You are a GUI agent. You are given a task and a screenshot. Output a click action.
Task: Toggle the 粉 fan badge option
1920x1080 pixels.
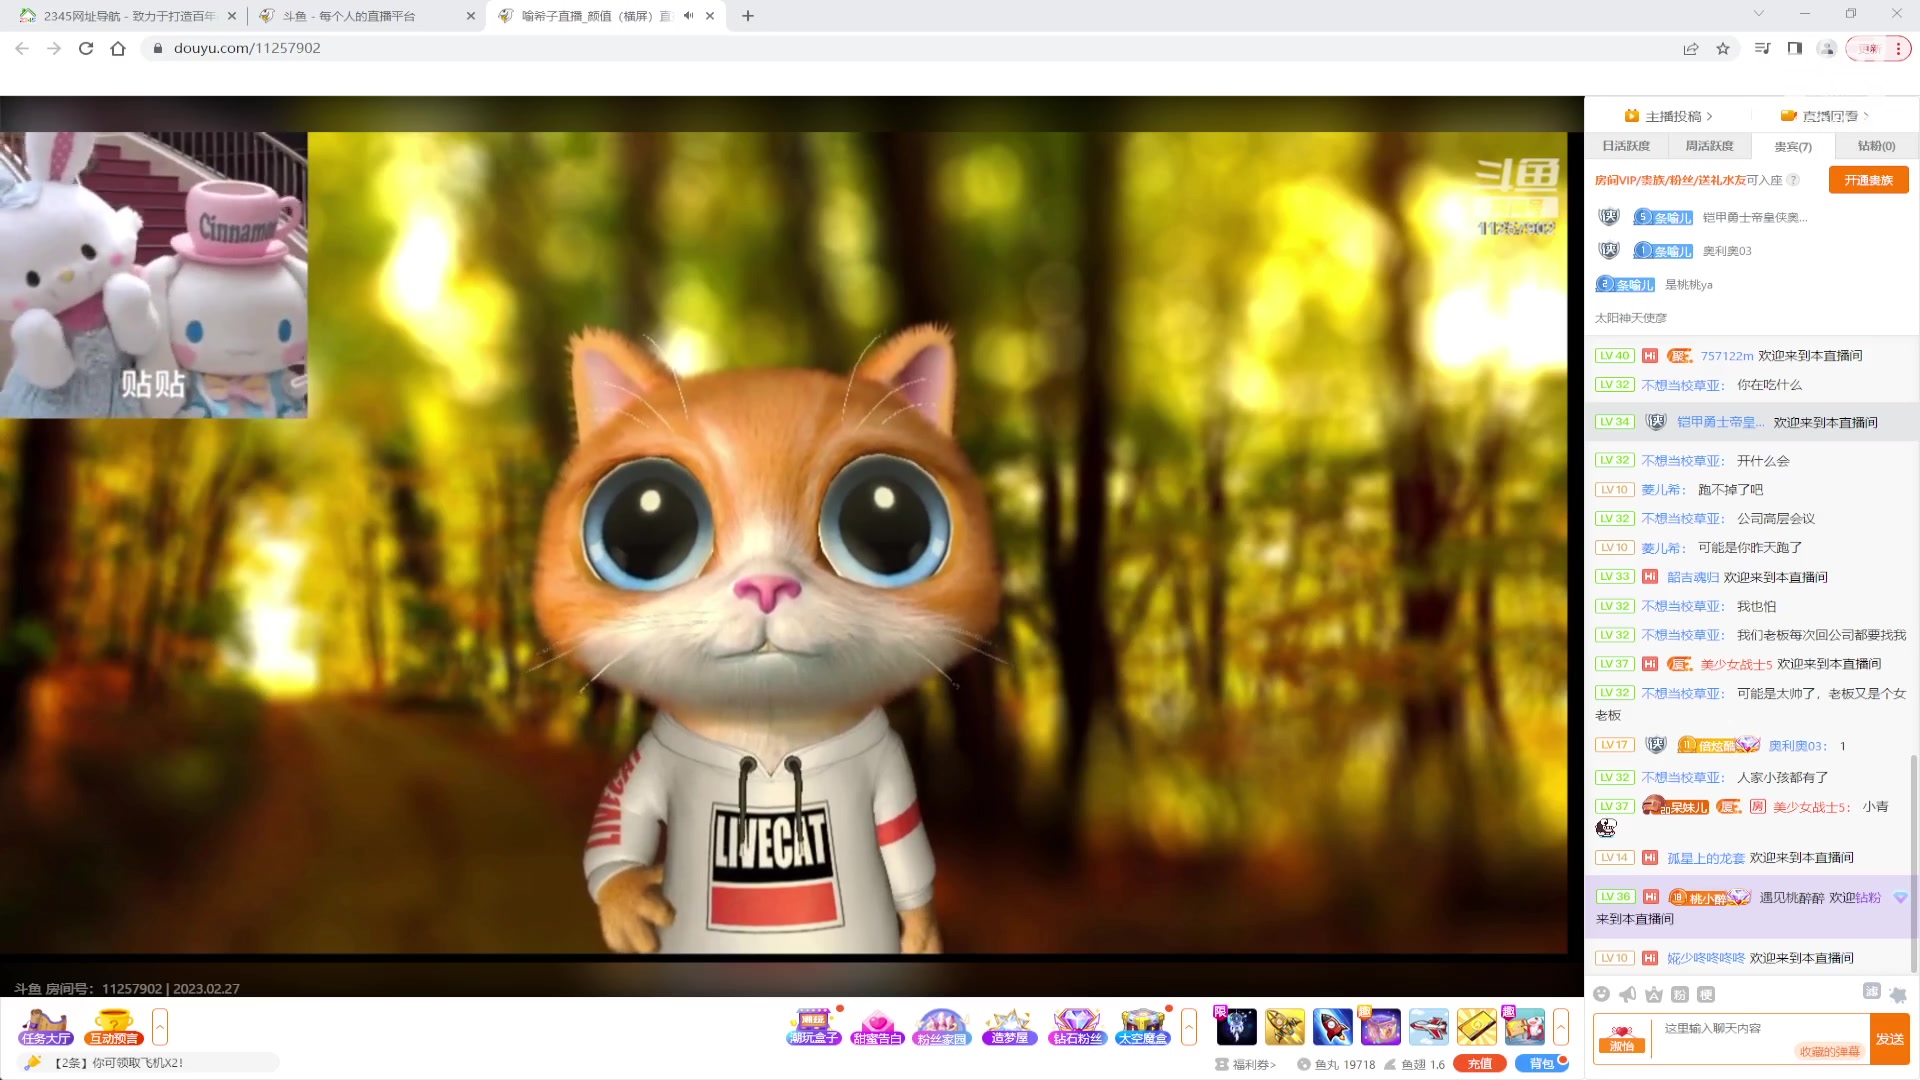[1680, 994]
